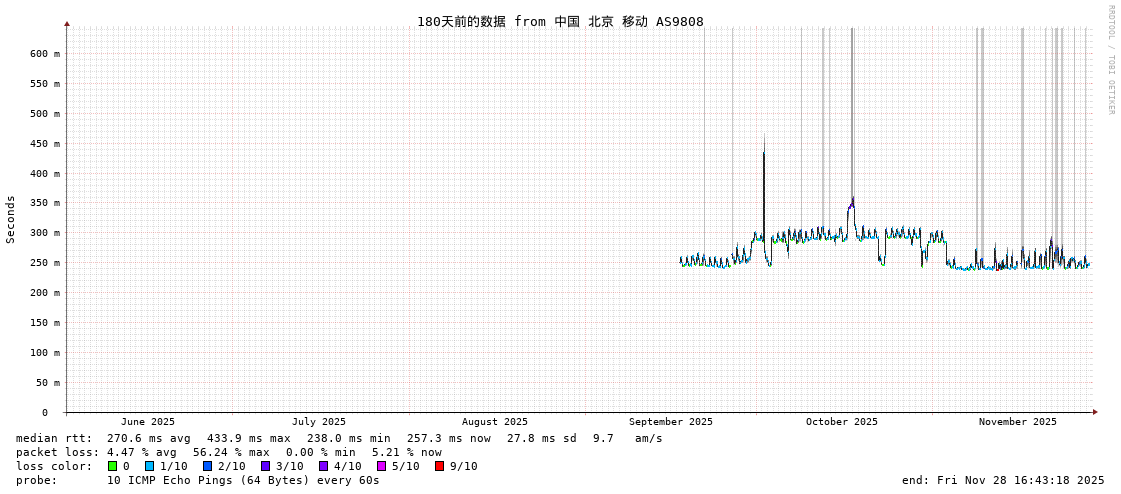Click the end timestamp text at bottom right

(1003, 480)
